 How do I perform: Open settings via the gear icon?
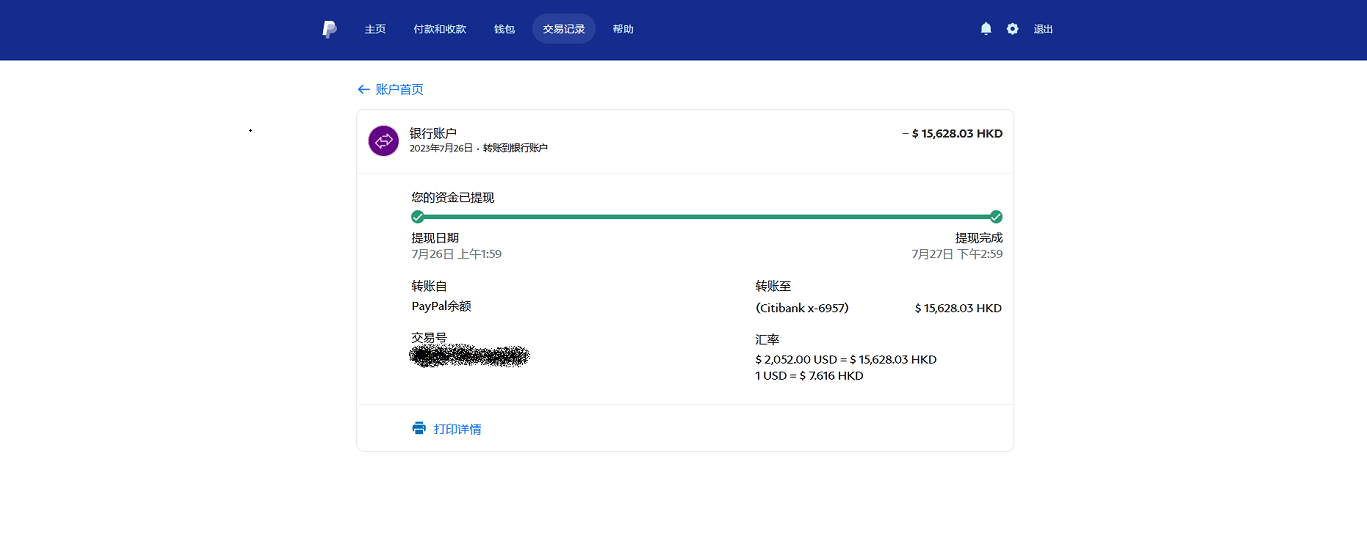point(1012,29)
